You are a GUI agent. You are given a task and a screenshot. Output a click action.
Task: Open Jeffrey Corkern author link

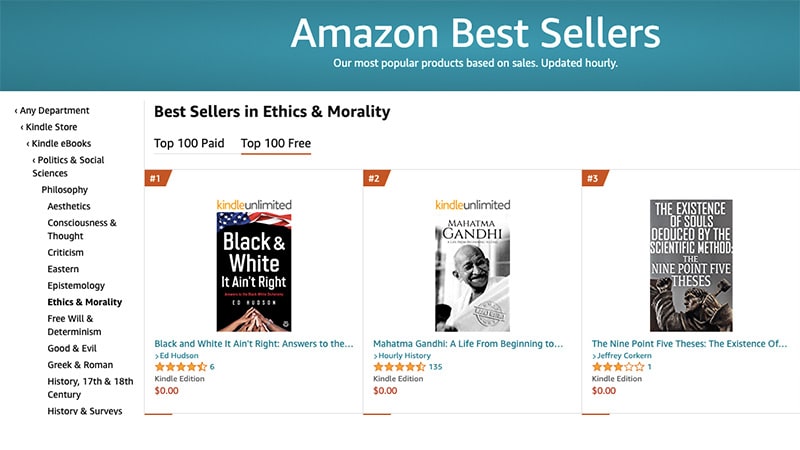coord(625,356)
